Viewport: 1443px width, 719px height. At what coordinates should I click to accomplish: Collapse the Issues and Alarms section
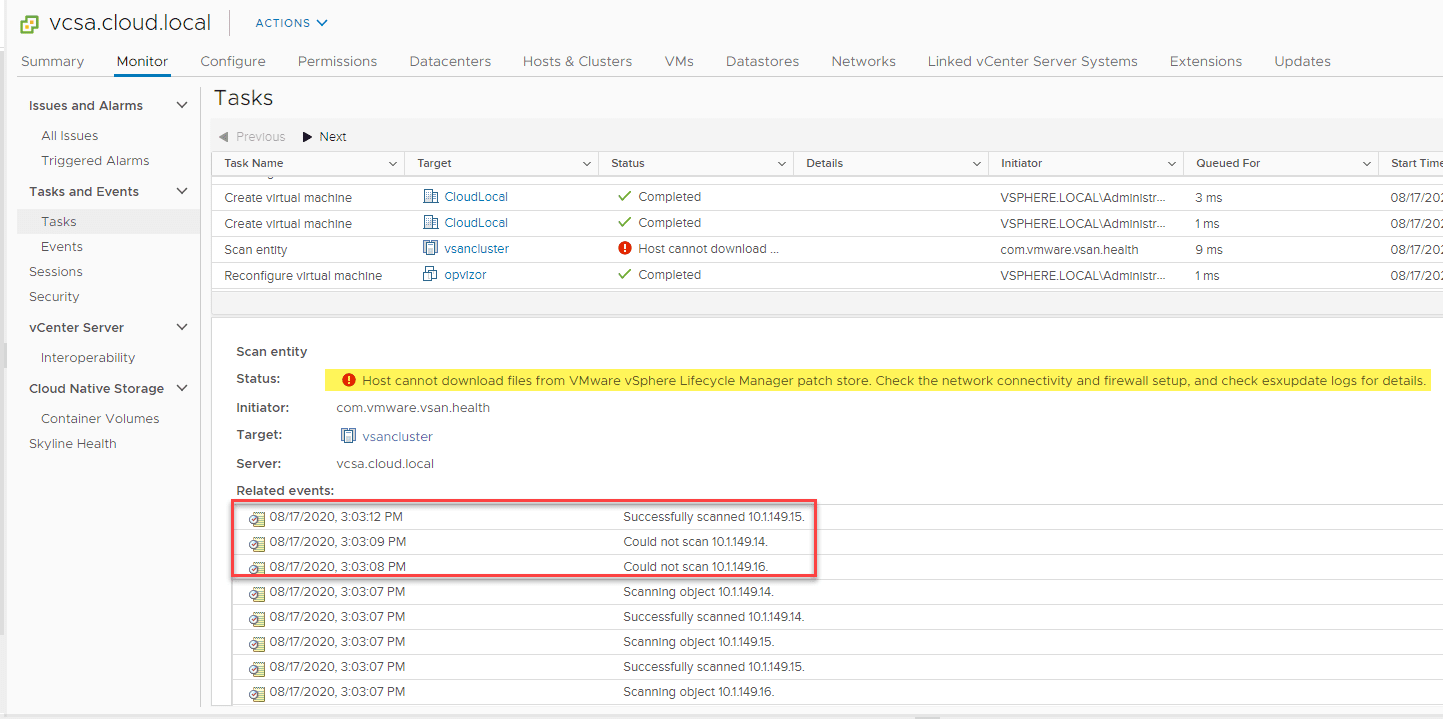pos(182,105)
